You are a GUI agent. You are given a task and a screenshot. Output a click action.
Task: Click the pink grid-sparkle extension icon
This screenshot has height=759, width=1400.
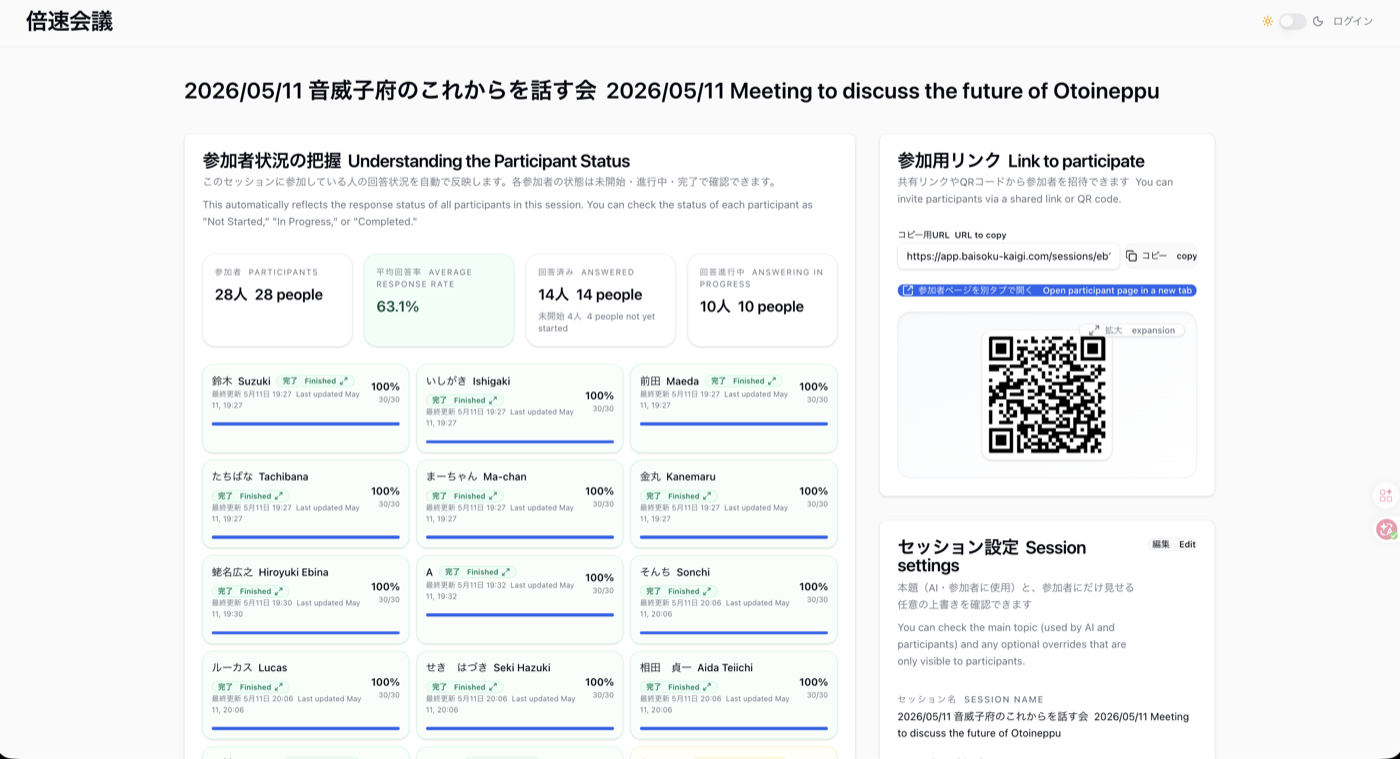pos(1385,495)
